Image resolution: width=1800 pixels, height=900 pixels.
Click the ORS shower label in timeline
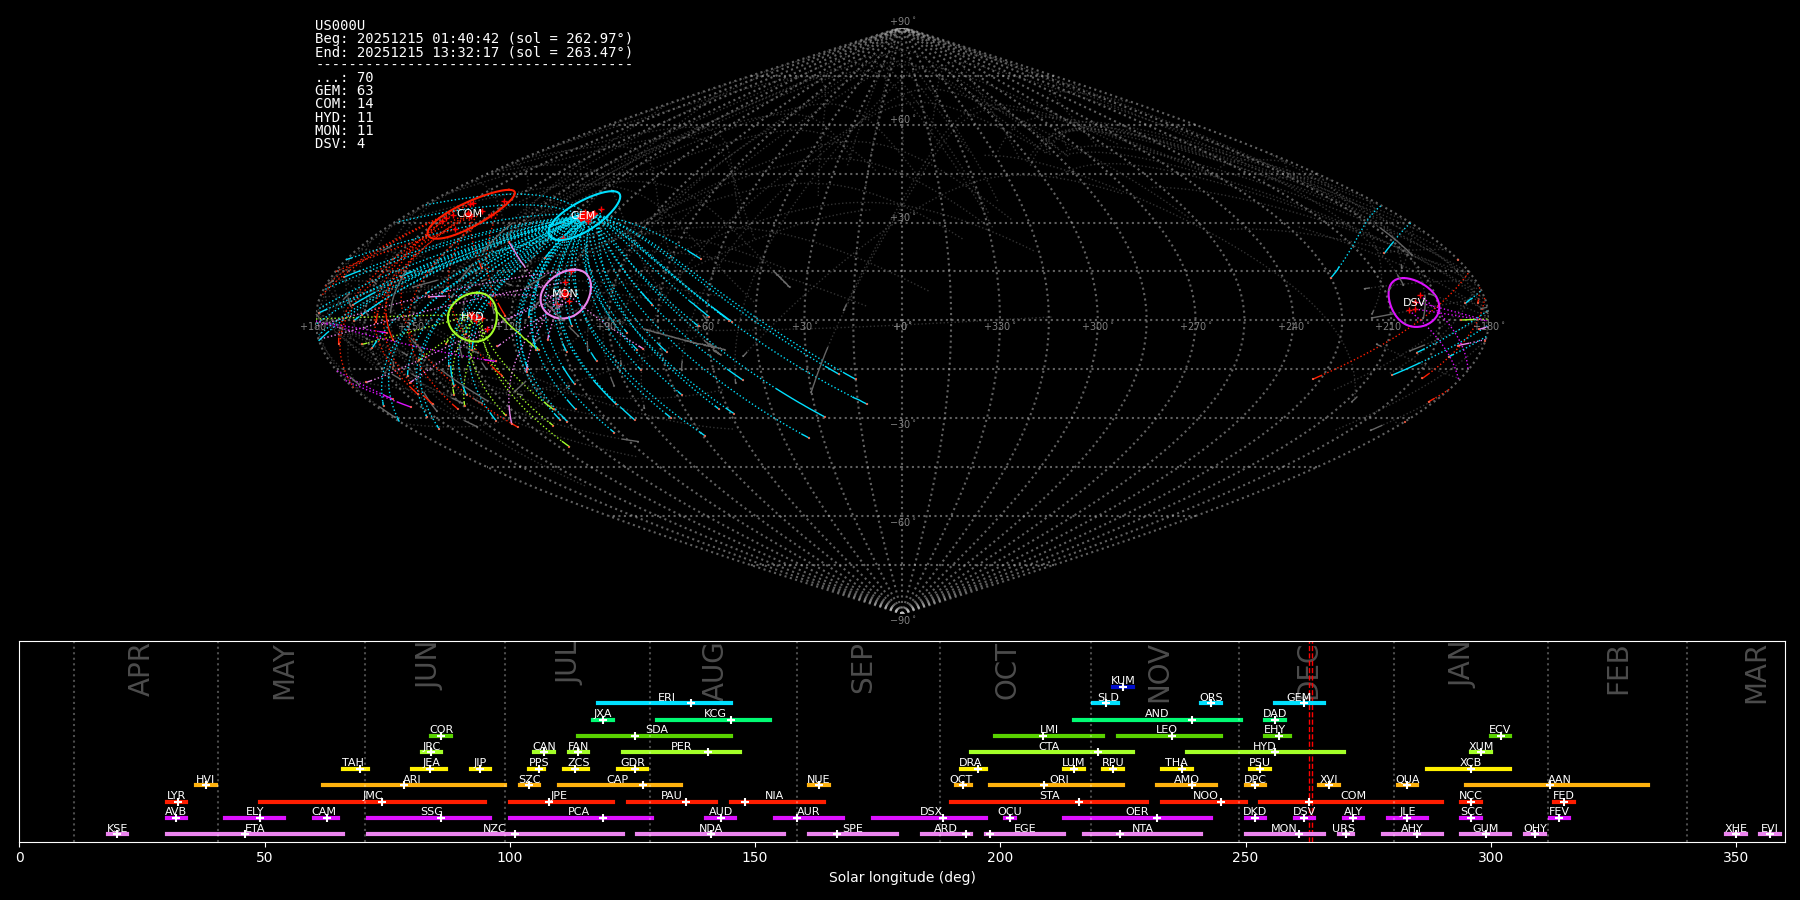[x=1211, y=698]
